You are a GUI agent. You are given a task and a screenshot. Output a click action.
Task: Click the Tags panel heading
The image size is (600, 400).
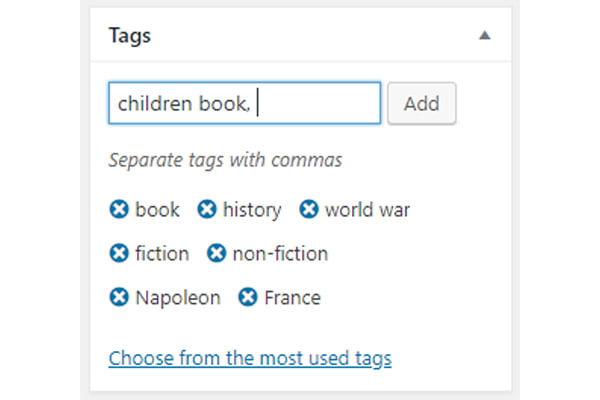[x=130, y=36]
